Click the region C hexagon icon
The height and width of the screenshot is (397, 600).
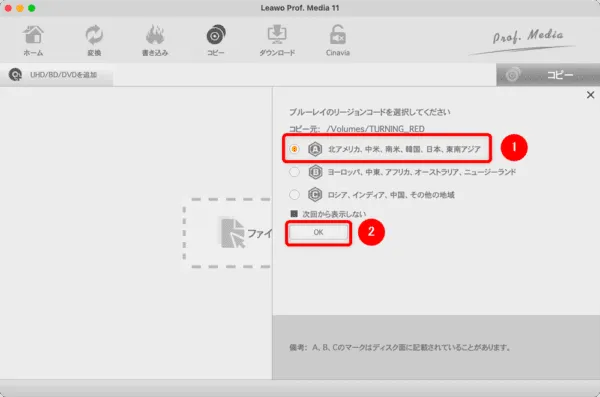315,194
